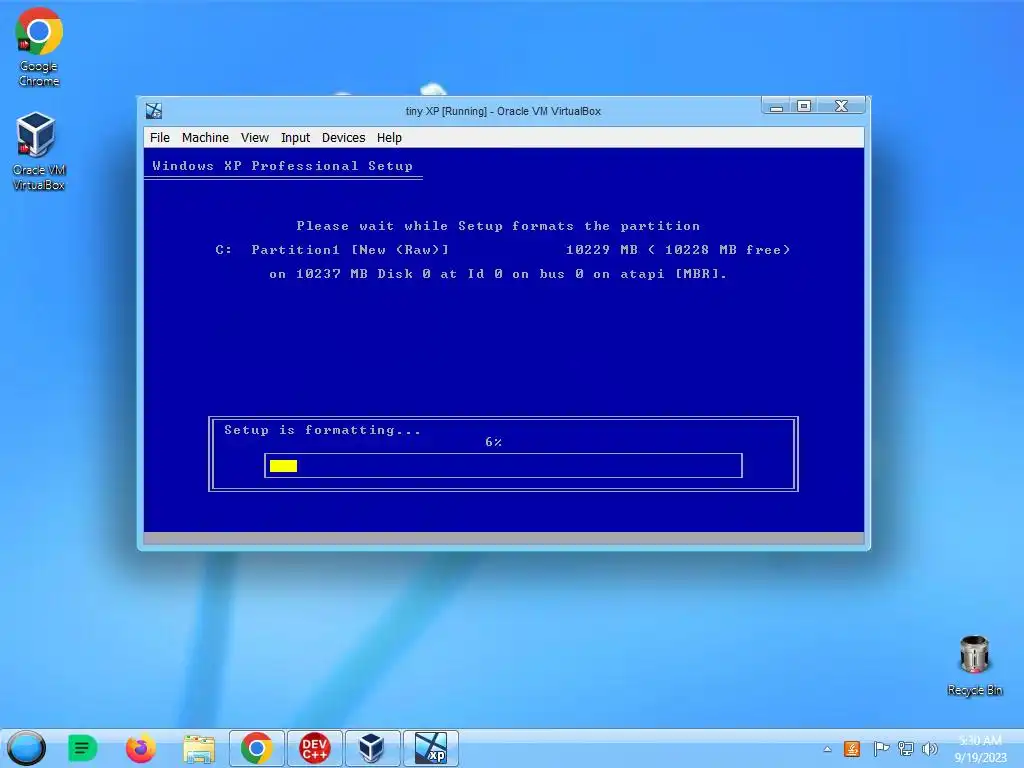Open the Start orb button
This screenshot has width=1024, height=768.
point(26,748)
